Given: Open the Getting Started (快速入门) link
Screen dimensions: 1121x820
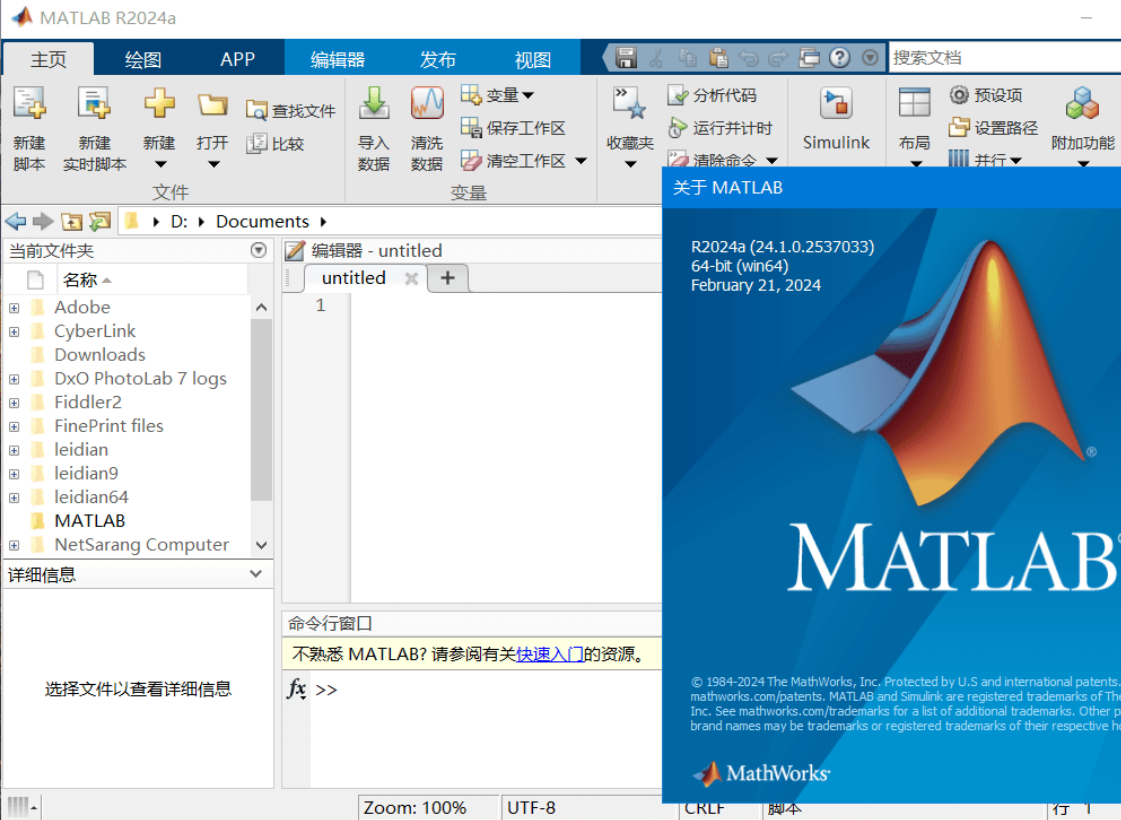Looking at the screenshot, I should [550, 654].
